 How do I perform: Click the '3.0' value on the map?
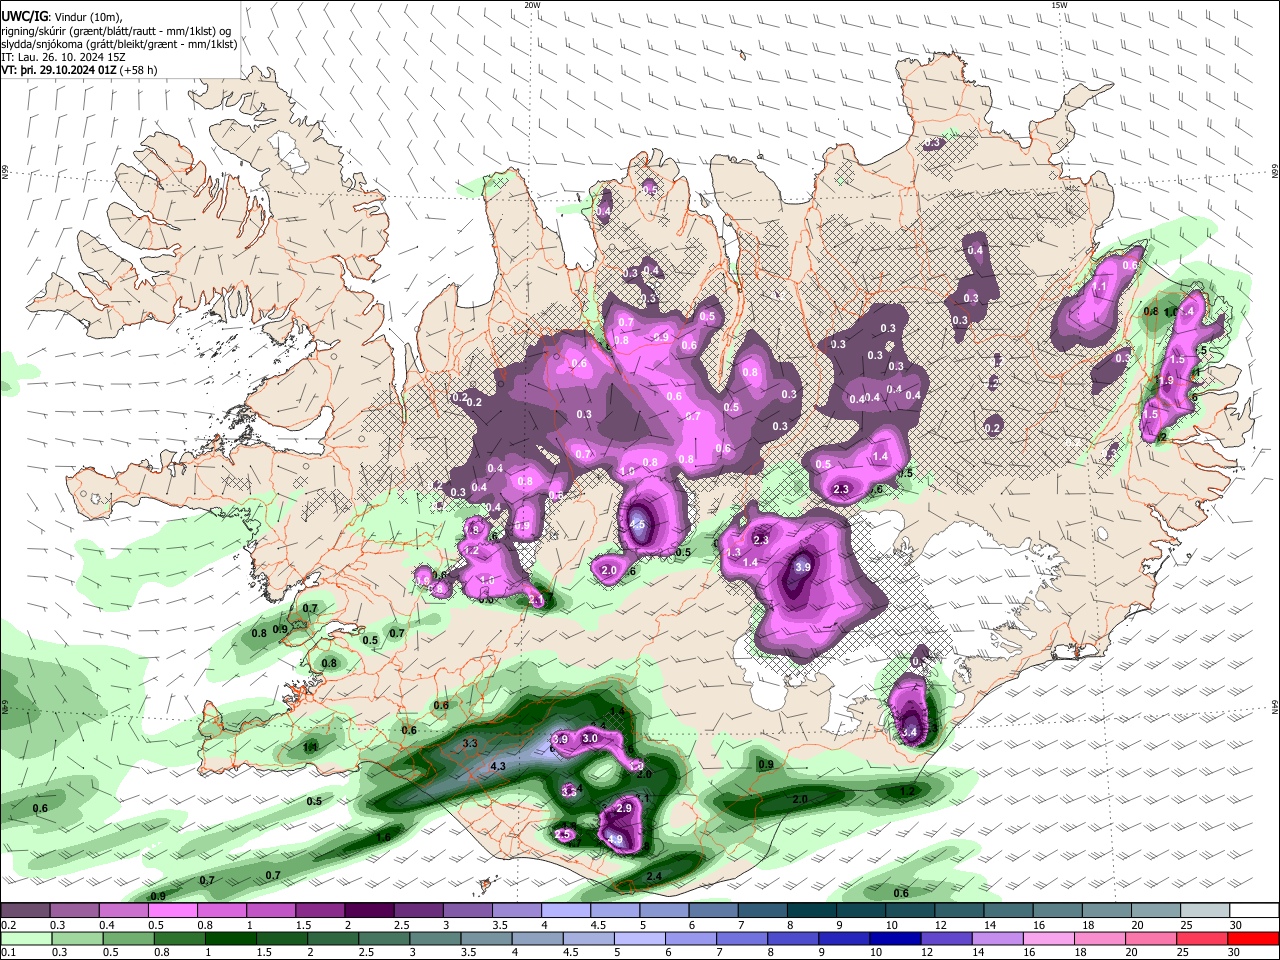590,738
